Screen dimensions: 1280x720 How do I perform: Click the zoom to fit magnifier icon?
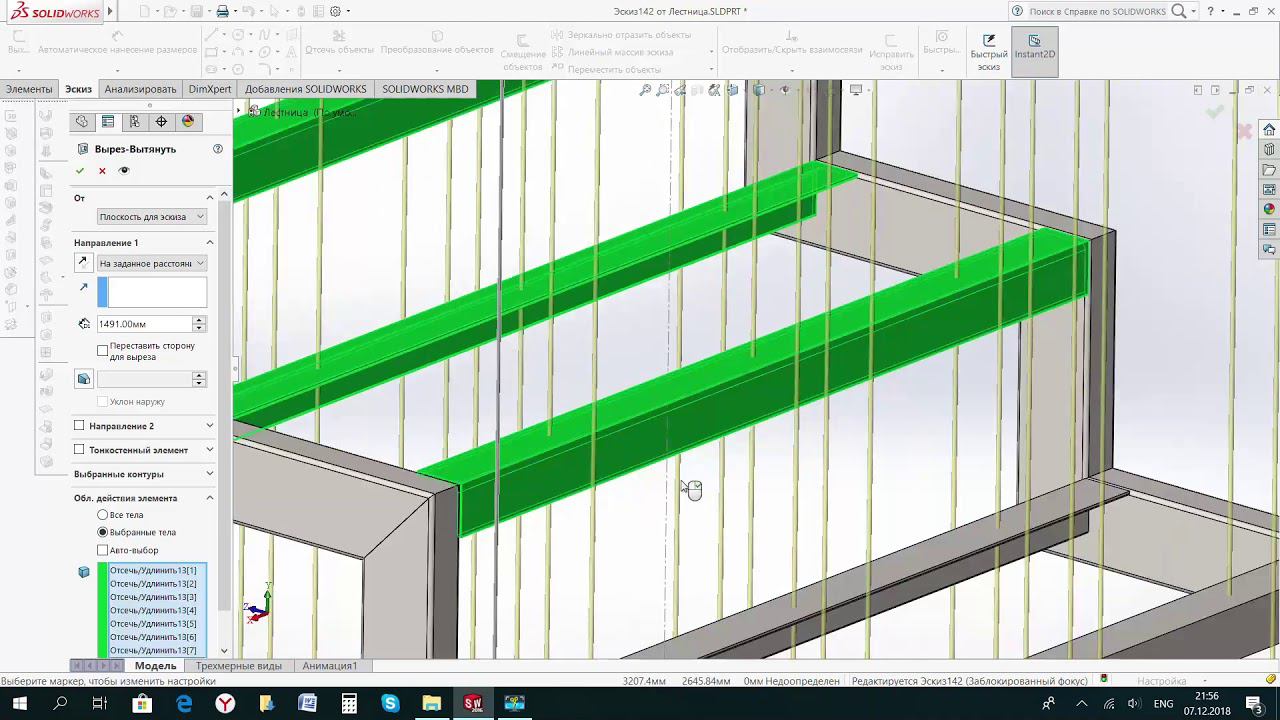pyautogui.click(x=646, y=90)
